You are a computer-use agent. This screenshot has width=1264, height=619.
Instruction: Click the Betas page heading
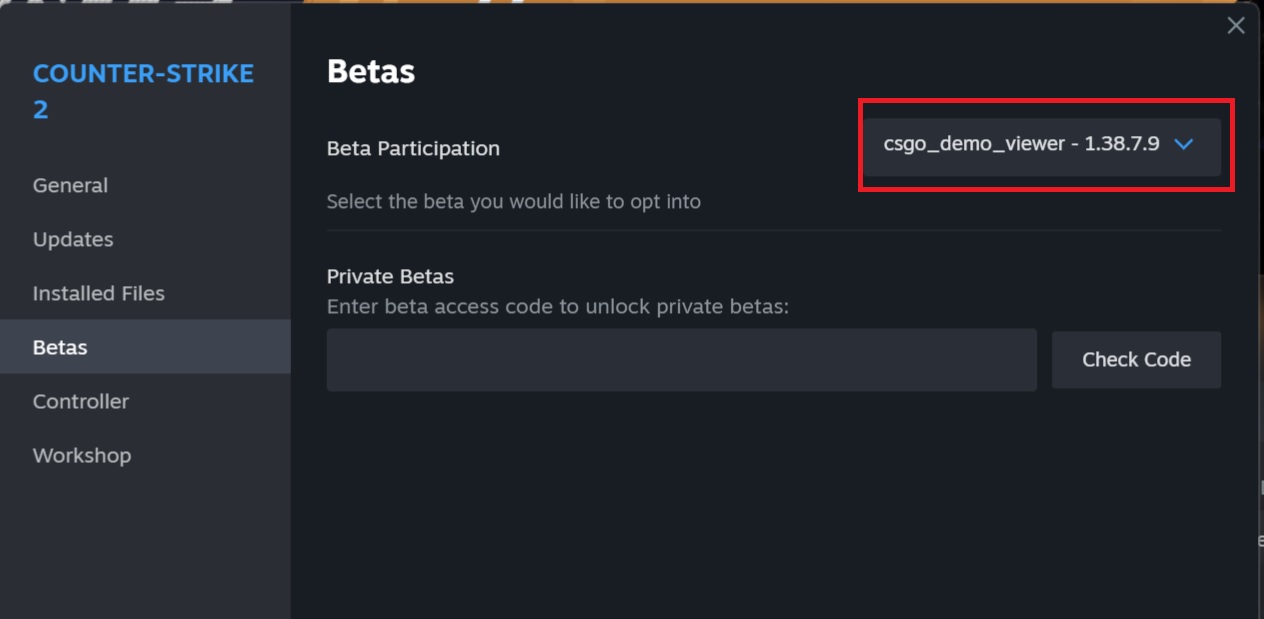coord(371,71)
